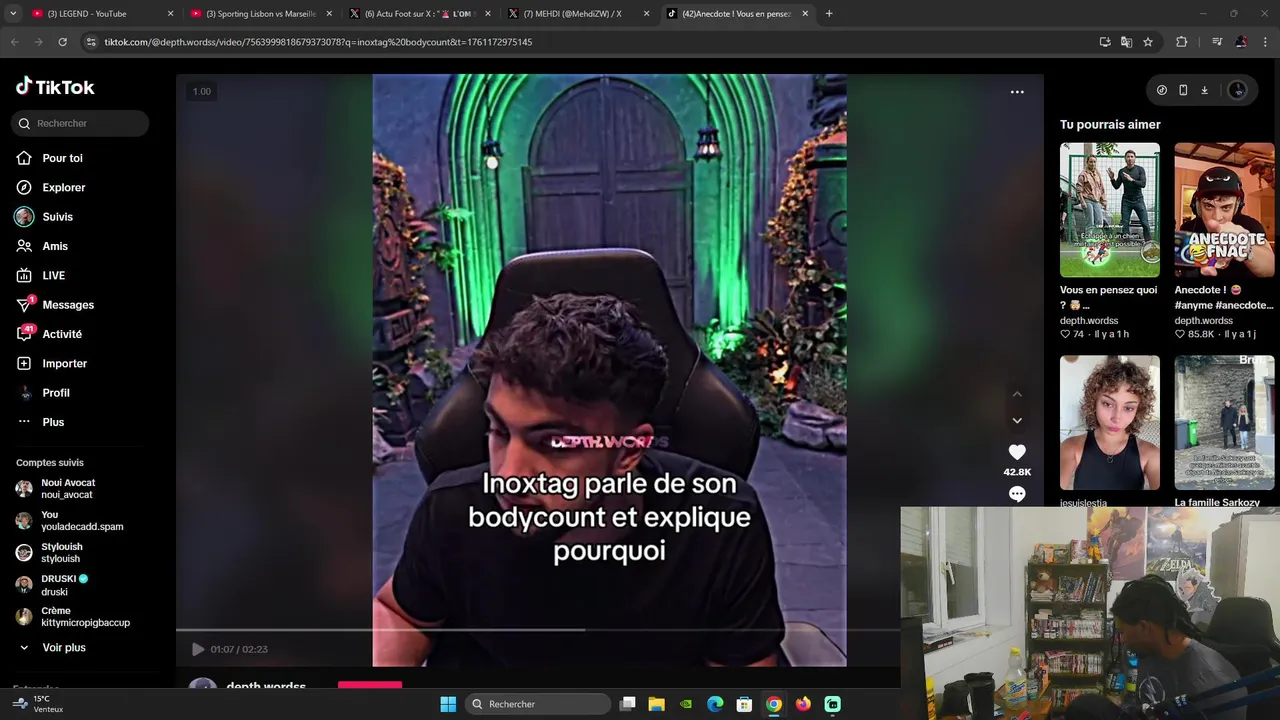Play the paused TikTok video
The height and width of the screenshot is (720, 1280).
pyautogui.click(x=198, y=649)
